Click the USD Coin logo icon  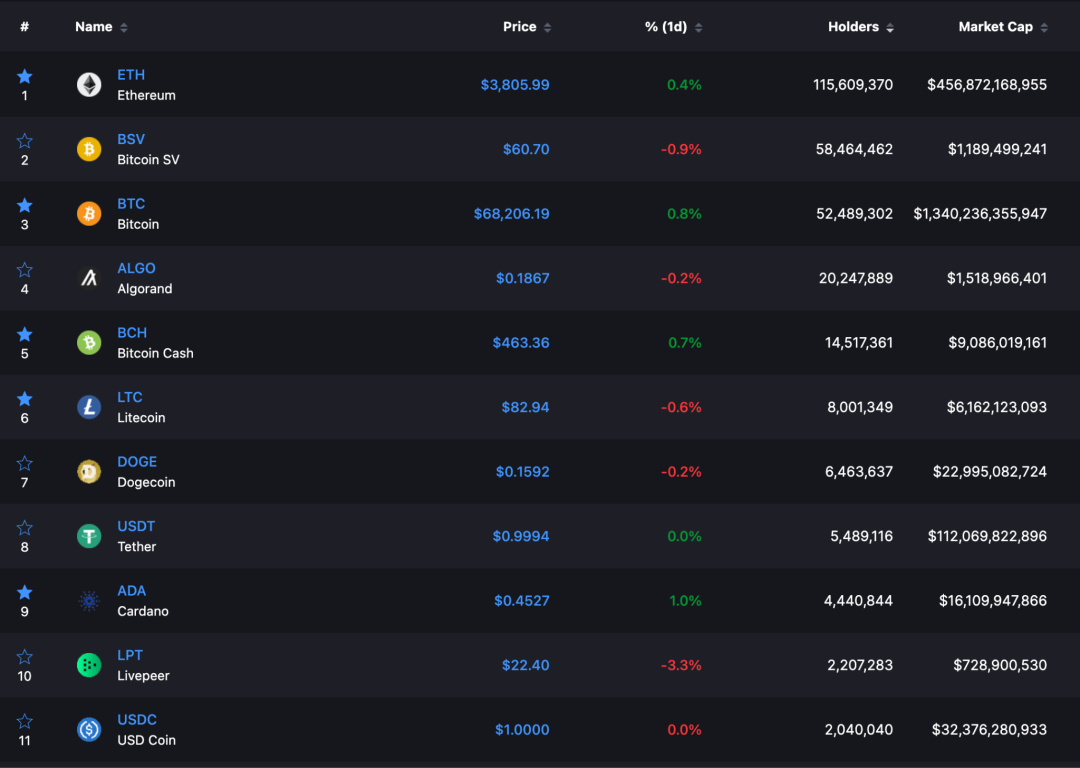tap(89, 730)
